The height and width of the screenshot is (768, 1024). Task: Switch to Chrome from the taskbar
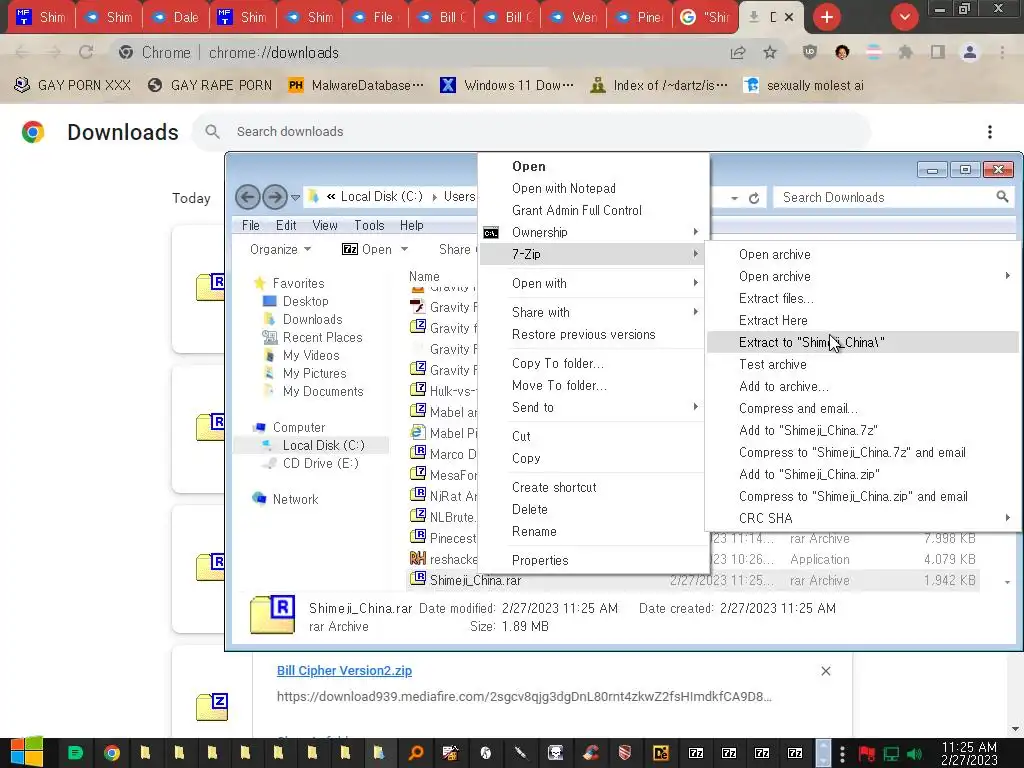click(112, 753)
